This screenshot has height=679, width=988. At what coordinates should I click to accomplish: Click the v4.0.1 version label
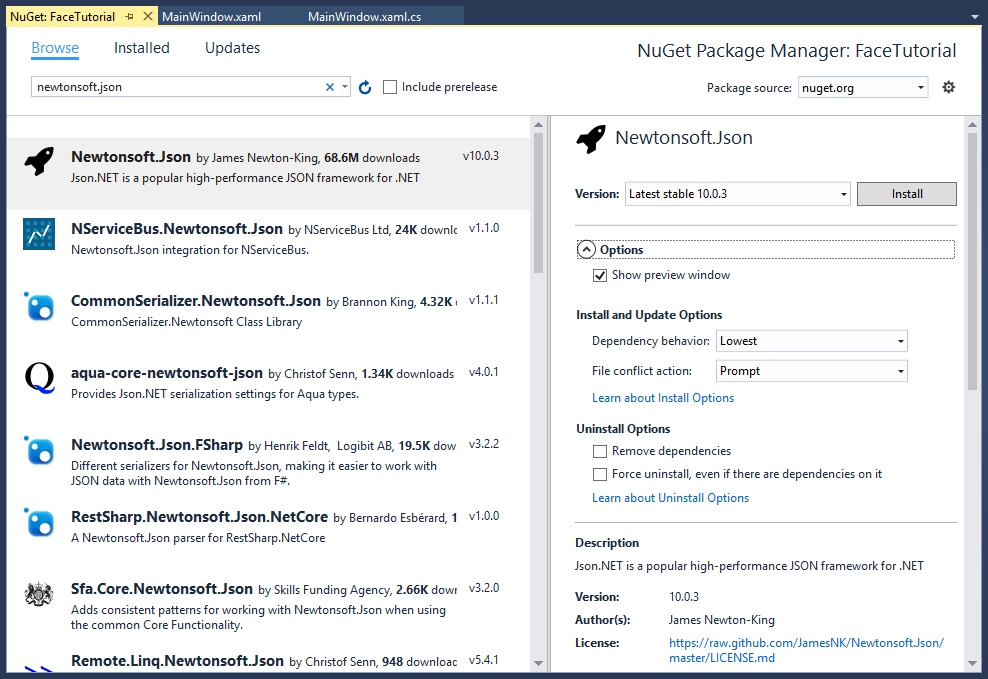tap(484, 372)
